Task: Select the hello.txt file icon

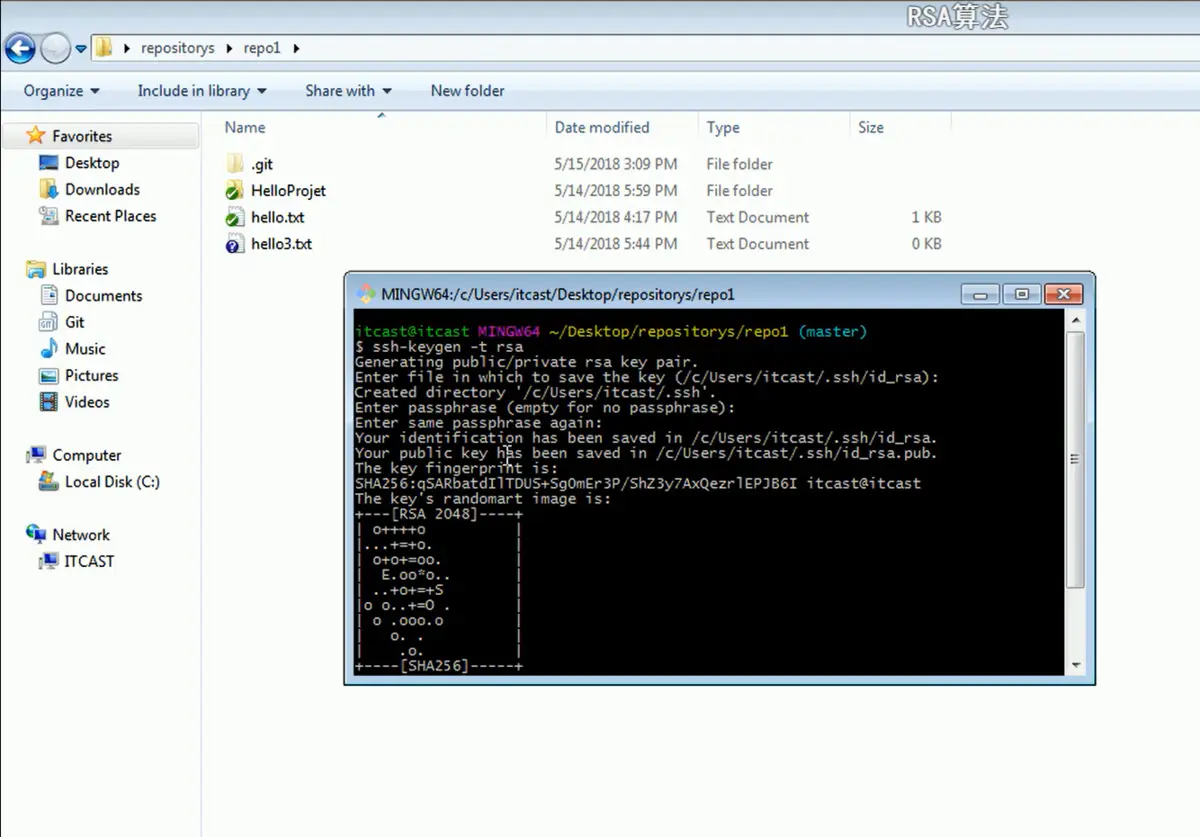Action: click(x=234, y=217)
